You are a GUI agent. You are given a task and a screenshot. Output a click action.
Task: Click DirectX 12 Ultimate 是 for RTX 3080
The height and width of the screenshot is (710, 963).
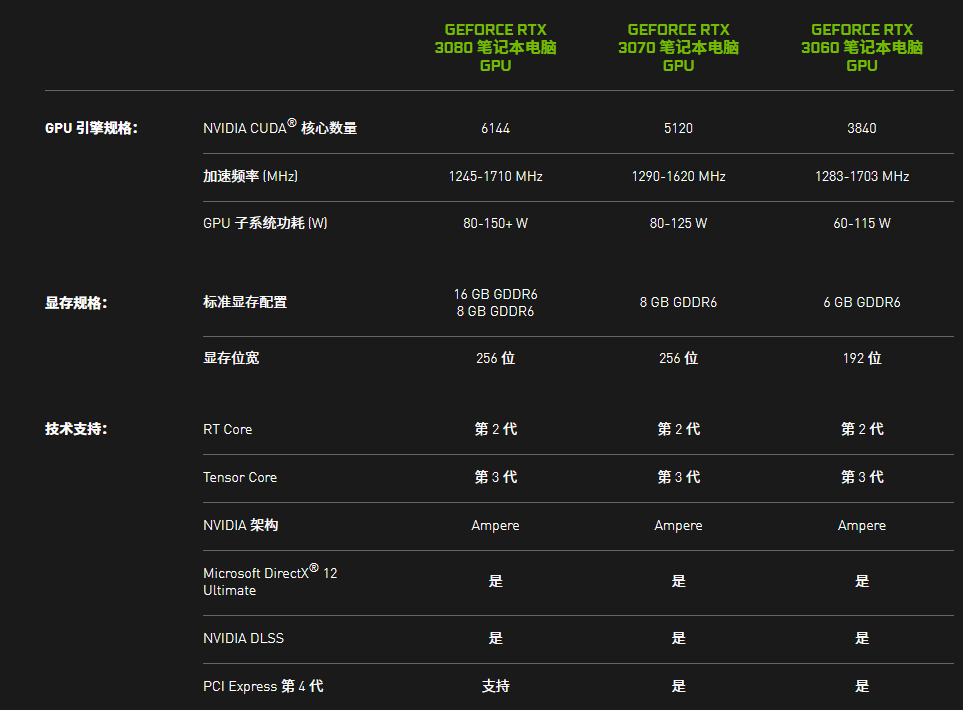[x=495, y=581]
